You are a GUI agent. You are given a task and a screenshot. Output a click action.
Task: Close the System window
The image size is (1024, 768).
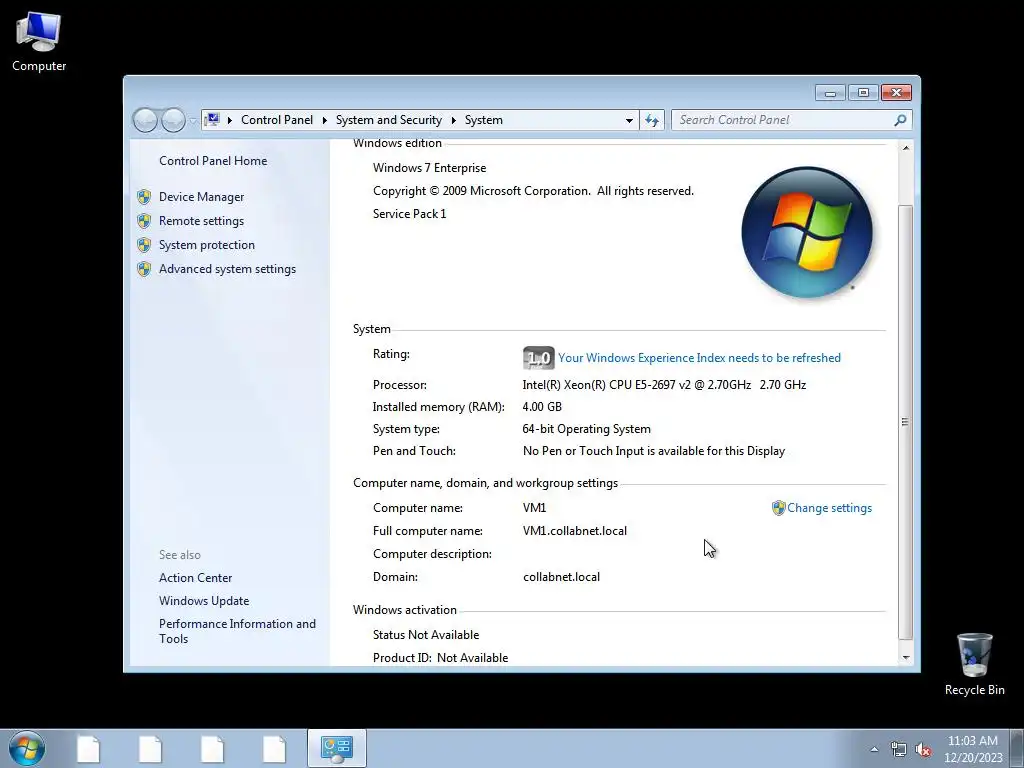pos(897,93)
